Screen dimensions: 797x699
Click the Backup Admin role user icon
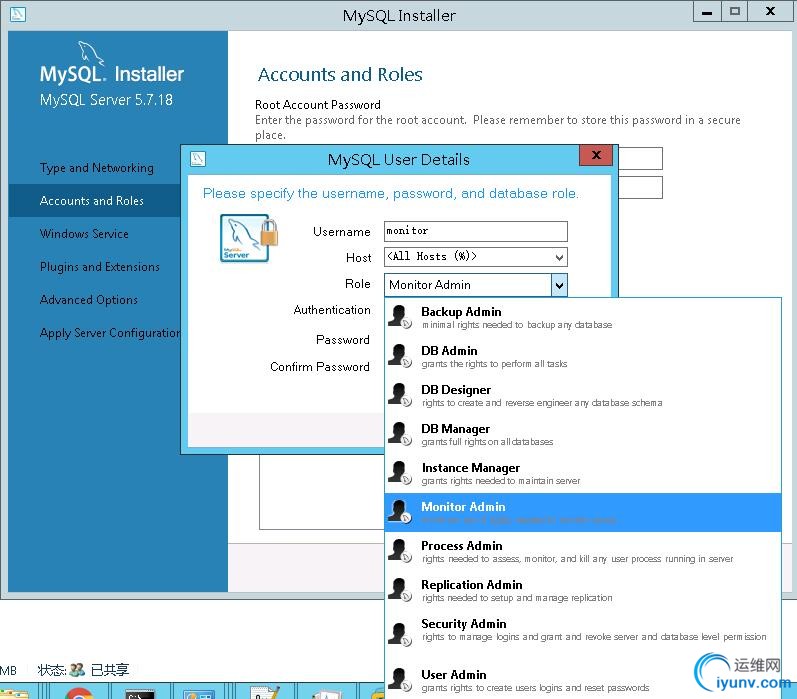coord(400,317)
